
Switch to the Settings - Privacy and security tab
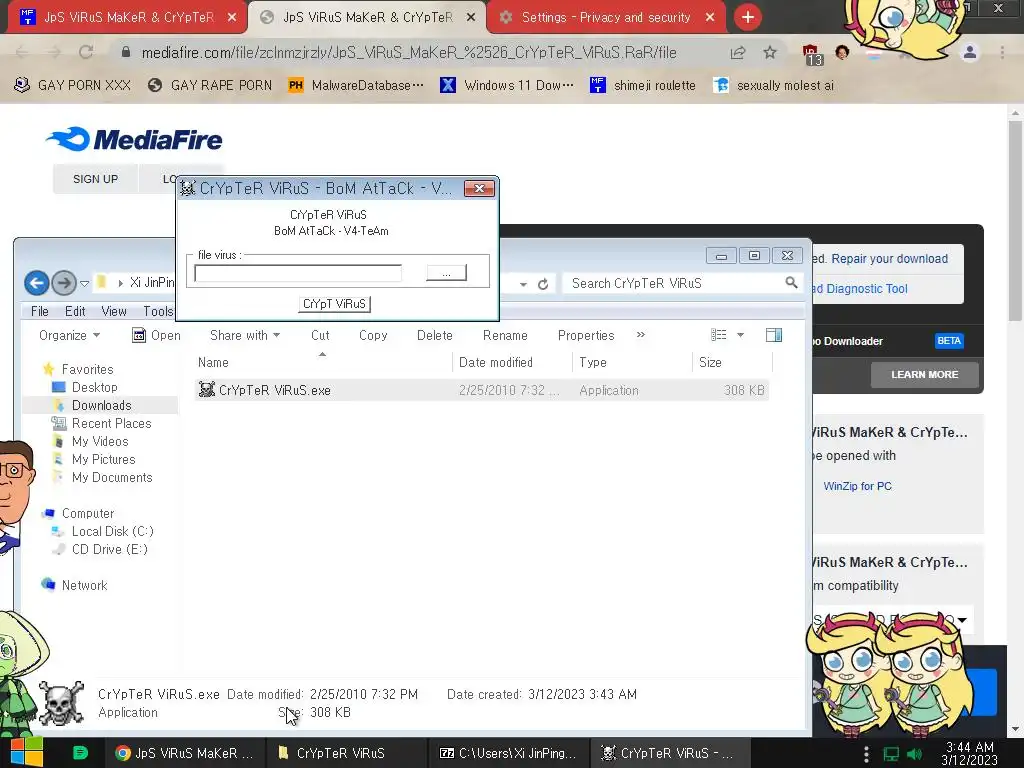(605, 17)
